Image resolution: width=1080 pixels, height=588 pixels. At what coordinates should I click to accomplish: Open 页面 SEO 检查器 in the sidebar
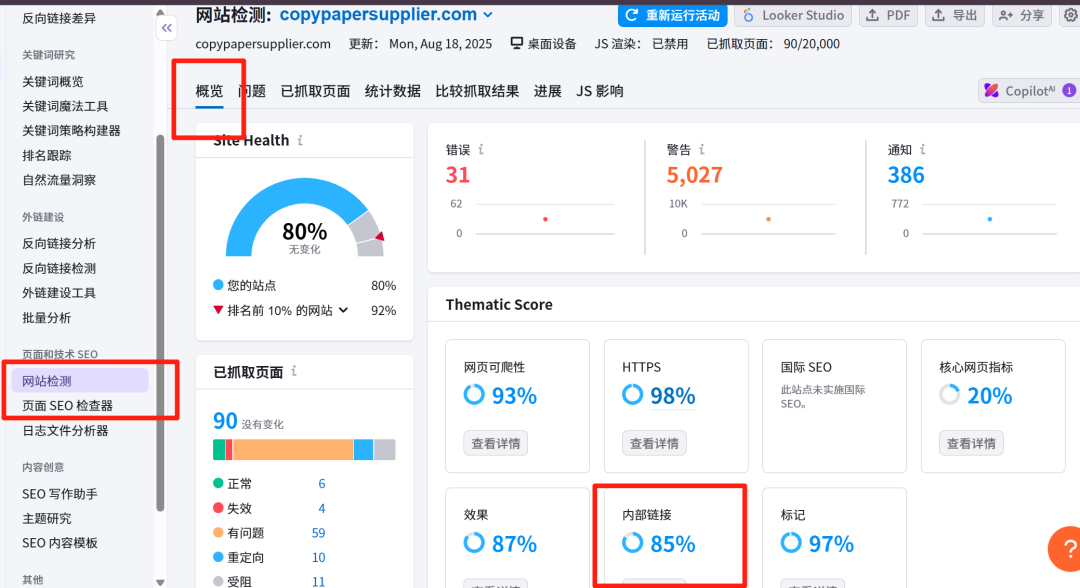[68, 406]
